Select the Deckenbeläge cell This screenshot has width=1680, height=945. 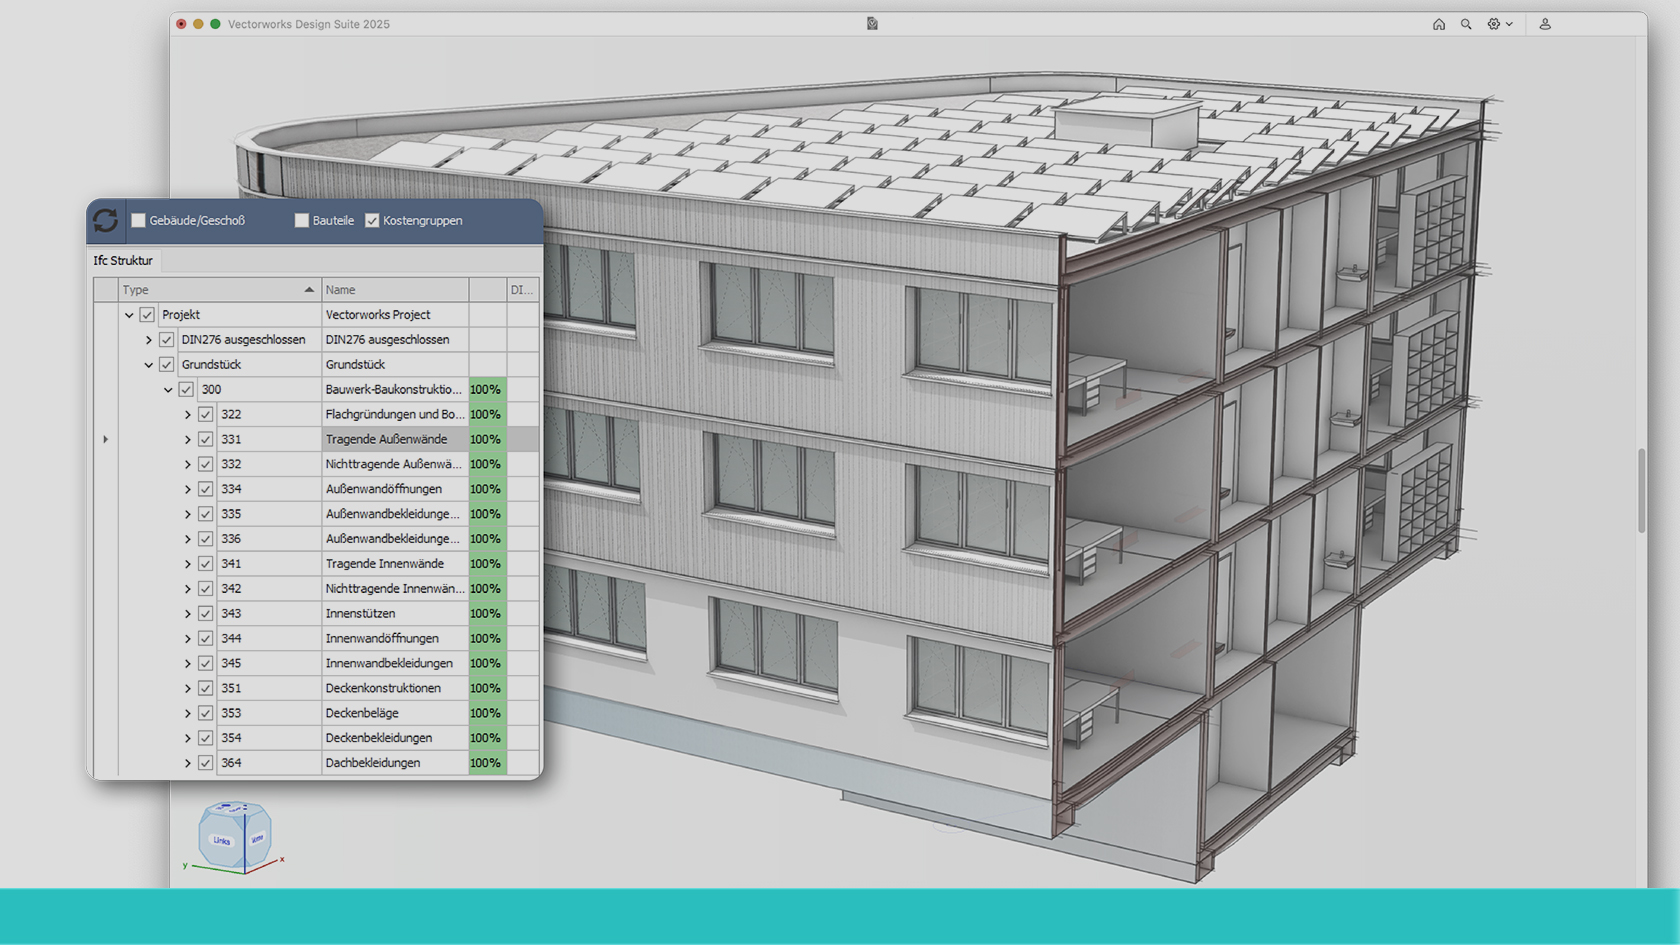[395, 713]
